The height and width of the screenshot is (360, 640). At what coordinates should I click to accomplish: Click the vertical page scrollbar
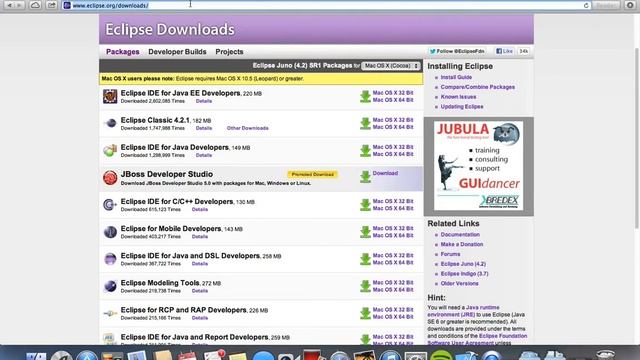pos(637,139)
